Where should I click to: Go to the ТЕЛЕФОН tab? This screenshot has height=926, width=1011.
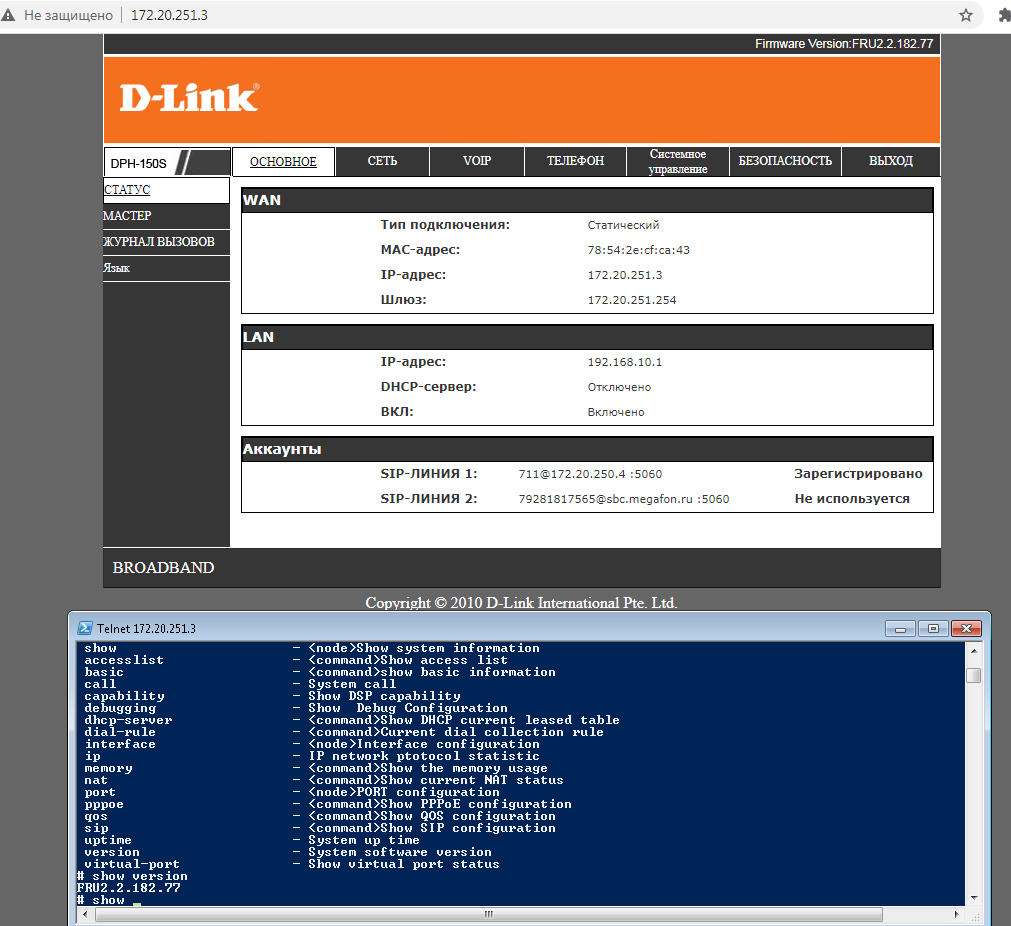point(575,161)
